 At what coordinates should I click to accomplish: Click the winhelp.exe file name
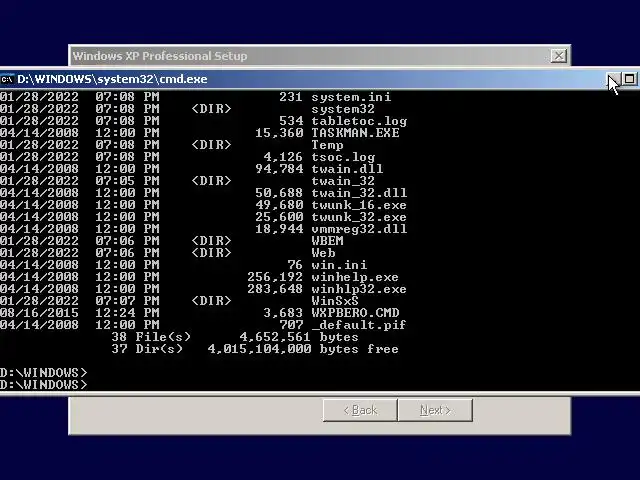[x=355, y=277]
